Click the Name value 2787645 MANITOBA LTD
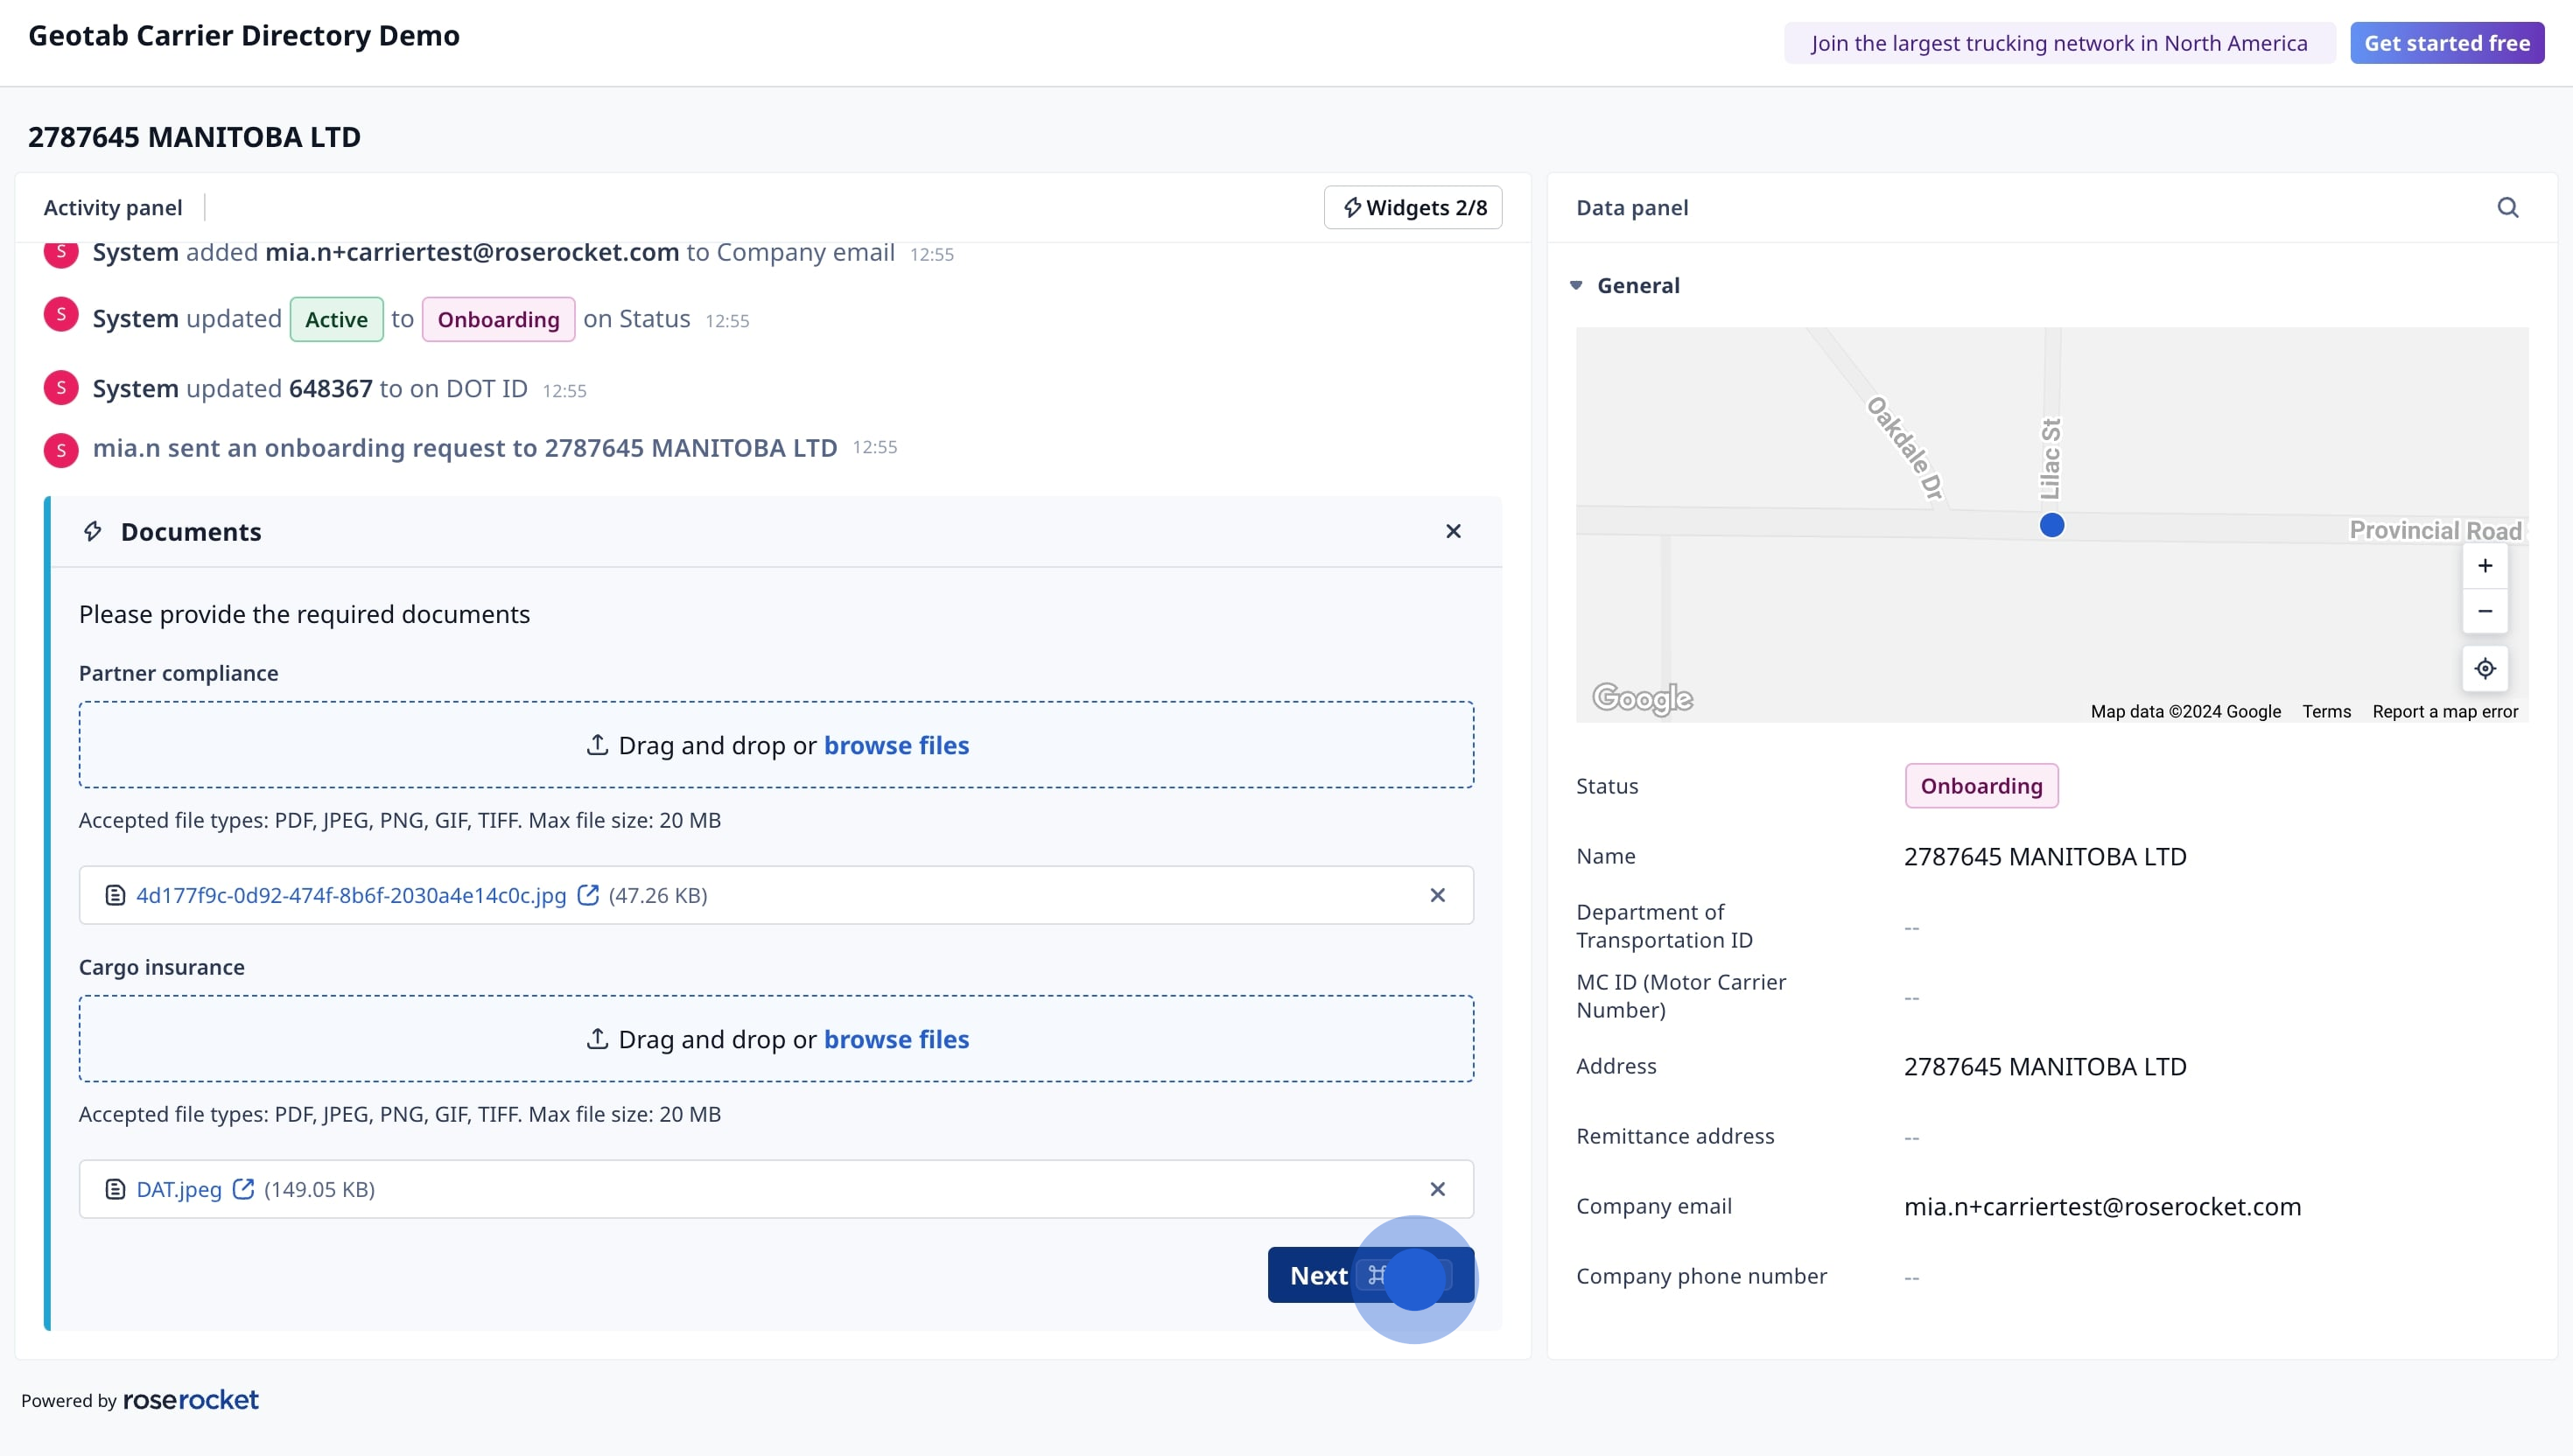Viewport: 2573px width, 1456px height. coord(2045,856)
